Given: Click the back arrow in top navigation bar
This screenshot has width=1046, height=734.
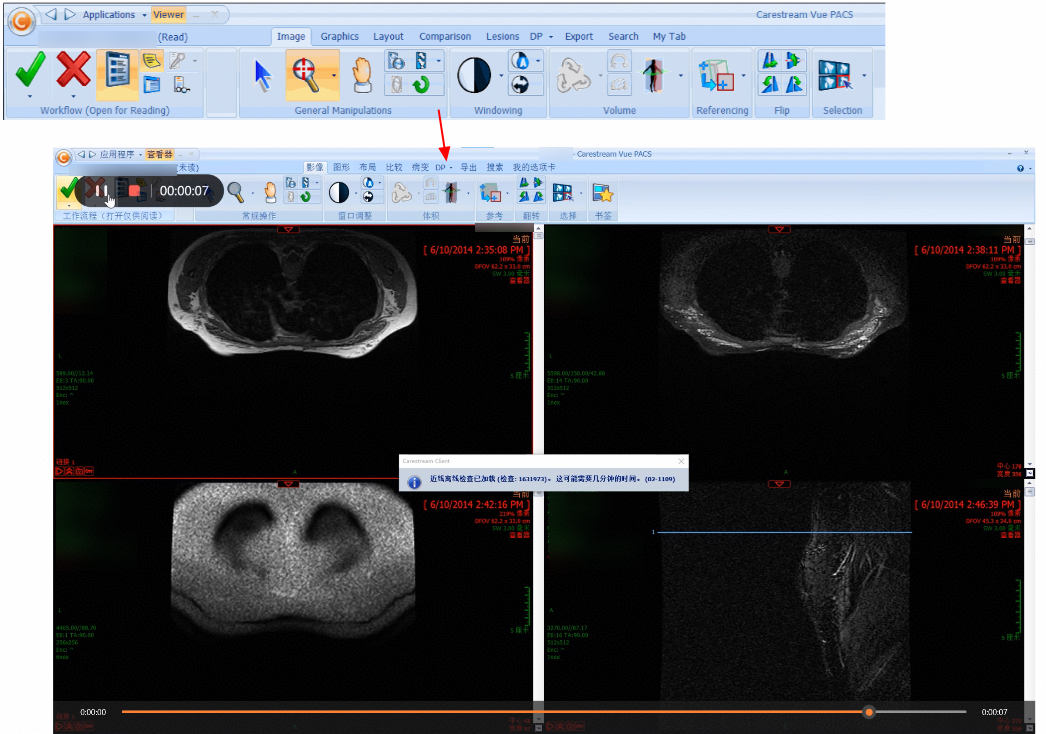Looking at the screenshot, I should point(51,14).
